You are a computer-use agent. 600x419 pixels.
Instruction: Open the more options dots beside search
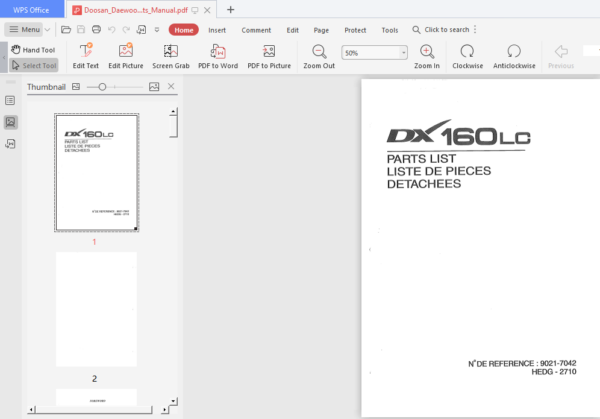pyautogui.click(x=475, y=29)
